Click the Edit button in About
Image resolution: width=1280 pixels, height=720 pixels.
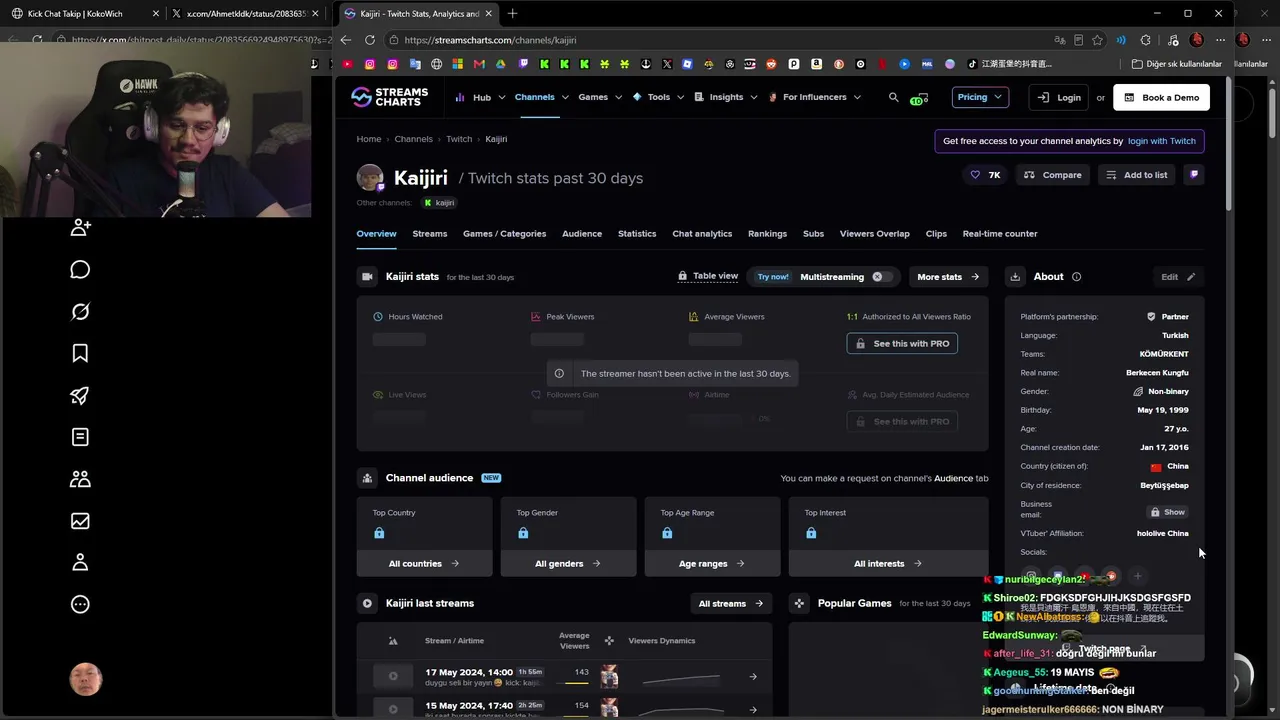click(x=1178, y=277)
